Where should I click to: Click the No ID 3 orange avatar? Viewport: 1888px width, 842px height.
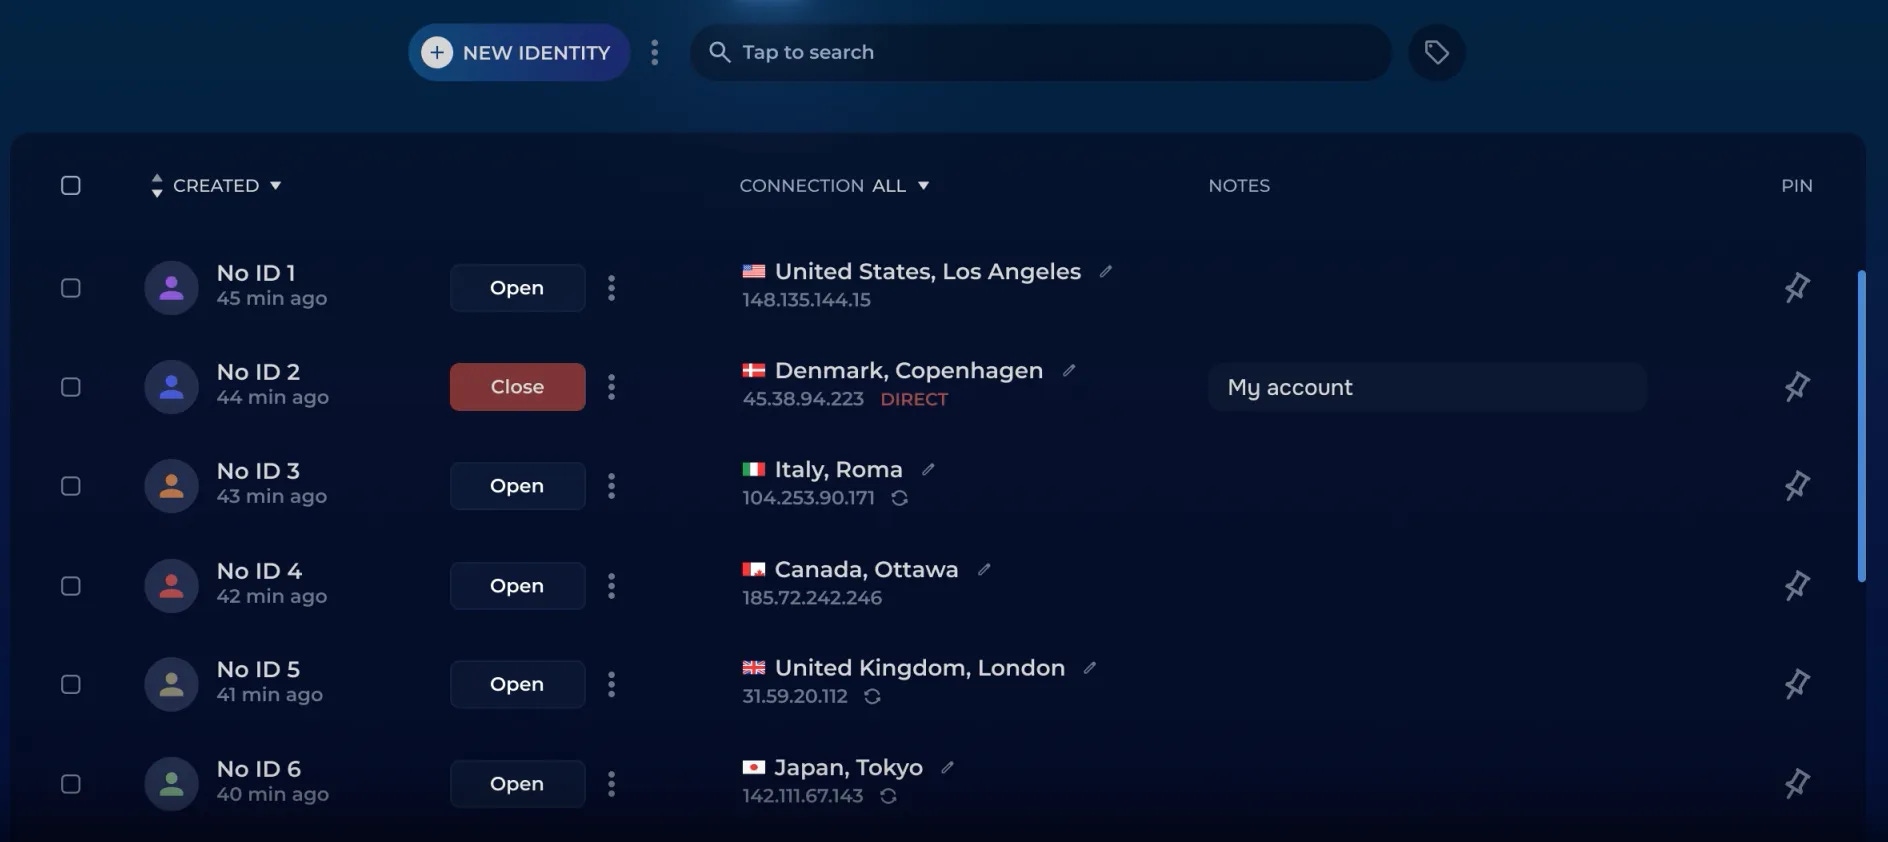click(x=171, y=486)
